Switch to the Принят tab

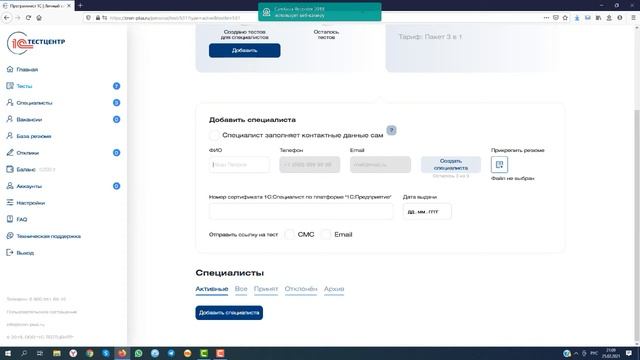pos(266,289)
